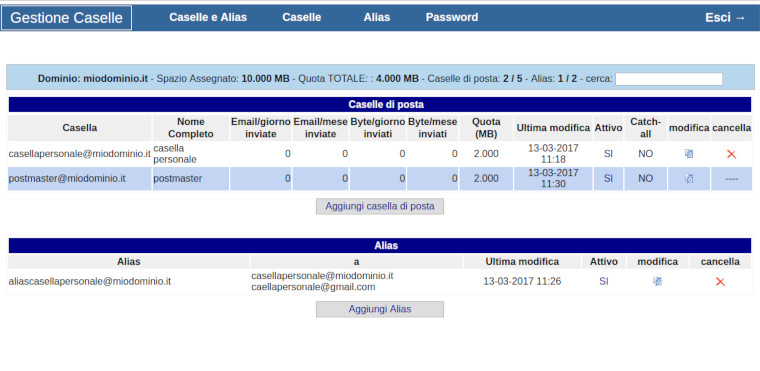Screen dimensions: 760x371
Task: Click the 13-03-2017 11:26 alias date
Action: point(522,281)
